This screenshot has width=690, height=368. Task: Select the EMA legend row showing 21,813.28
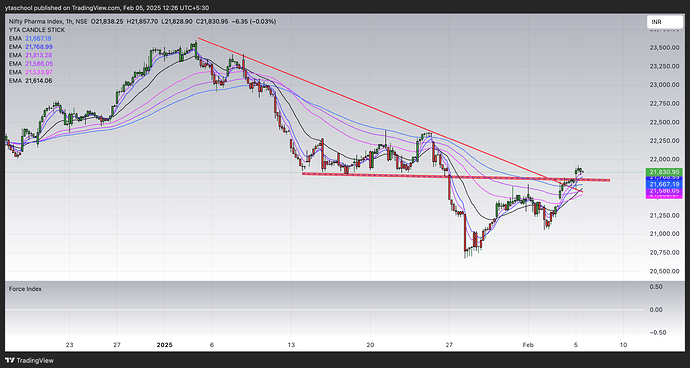pos(30,55)
